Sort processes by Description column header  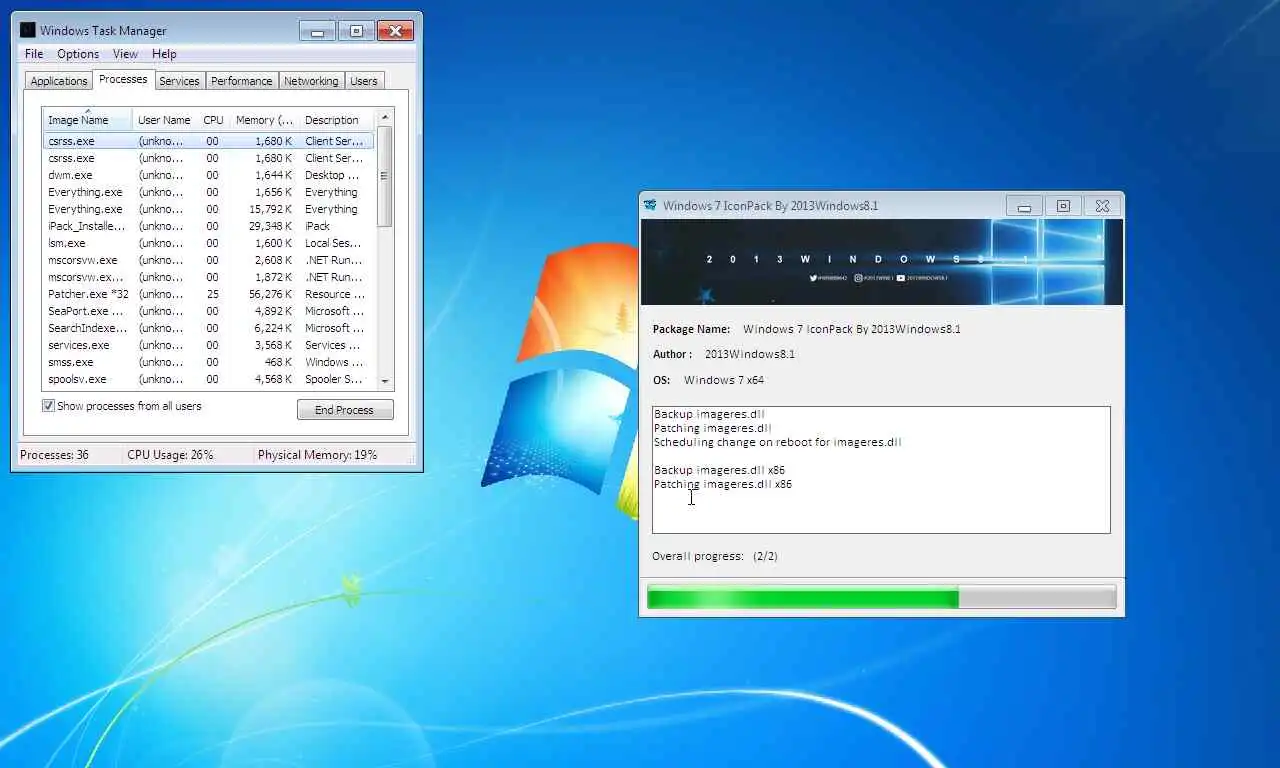[x=336, y=120]
